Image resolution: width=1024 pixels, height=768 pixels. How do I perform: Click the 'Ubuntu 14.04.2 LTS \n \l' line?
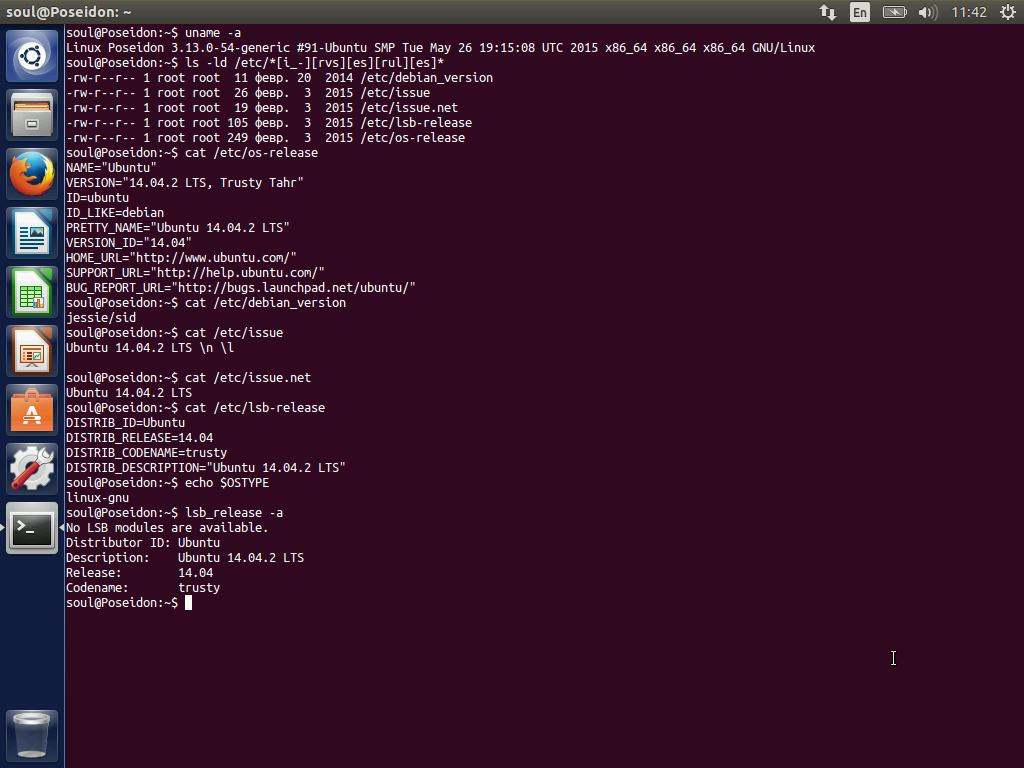(x=150, y=348)
